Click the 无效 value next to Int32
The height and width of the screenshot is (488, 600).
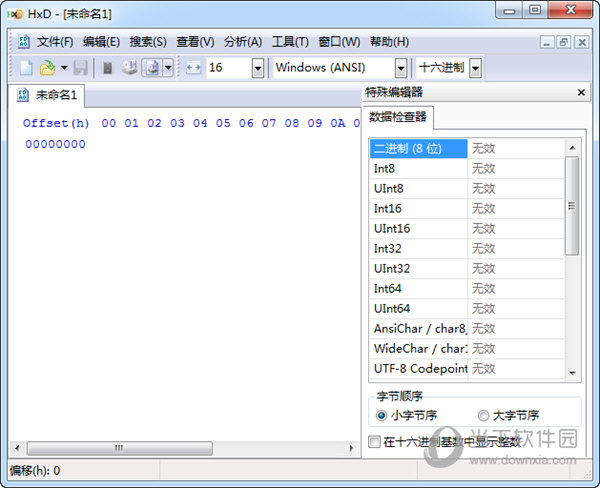pos(483,248)
